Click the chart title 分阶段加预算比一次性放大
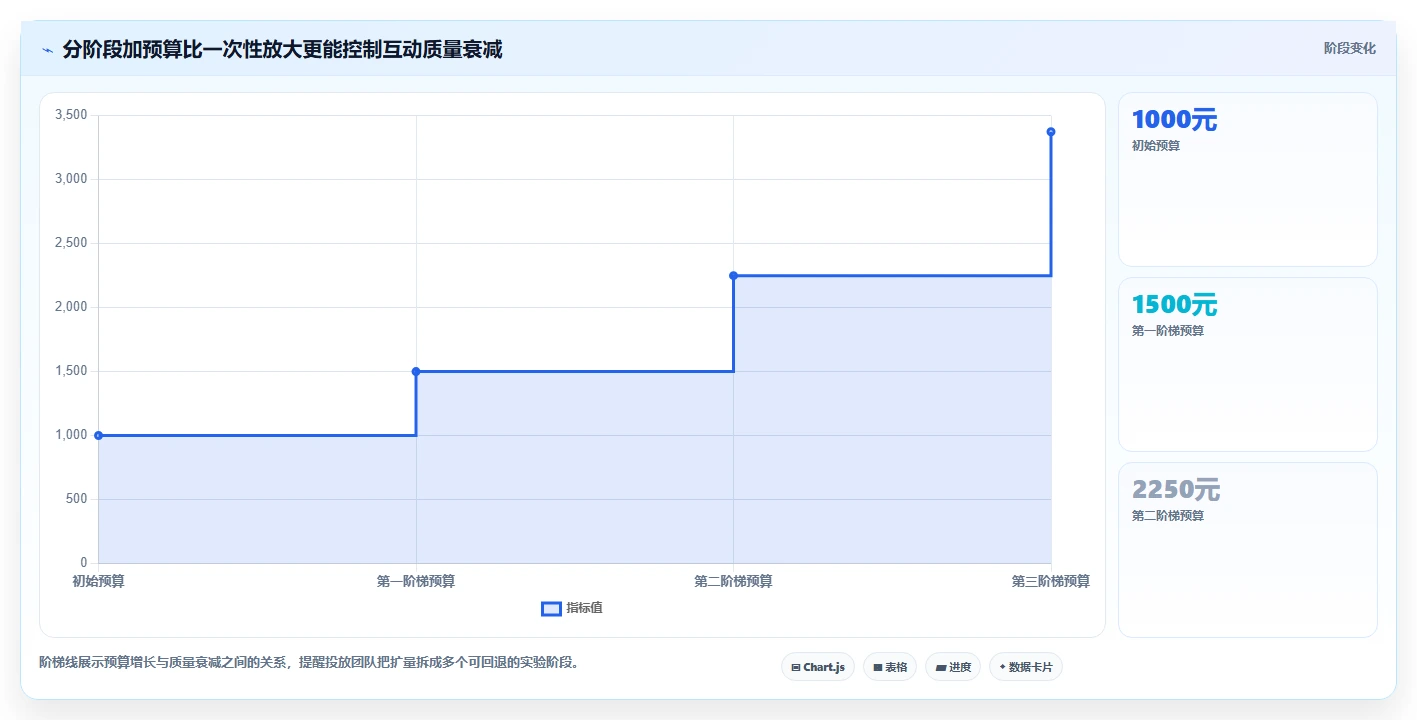 [282, 49]
